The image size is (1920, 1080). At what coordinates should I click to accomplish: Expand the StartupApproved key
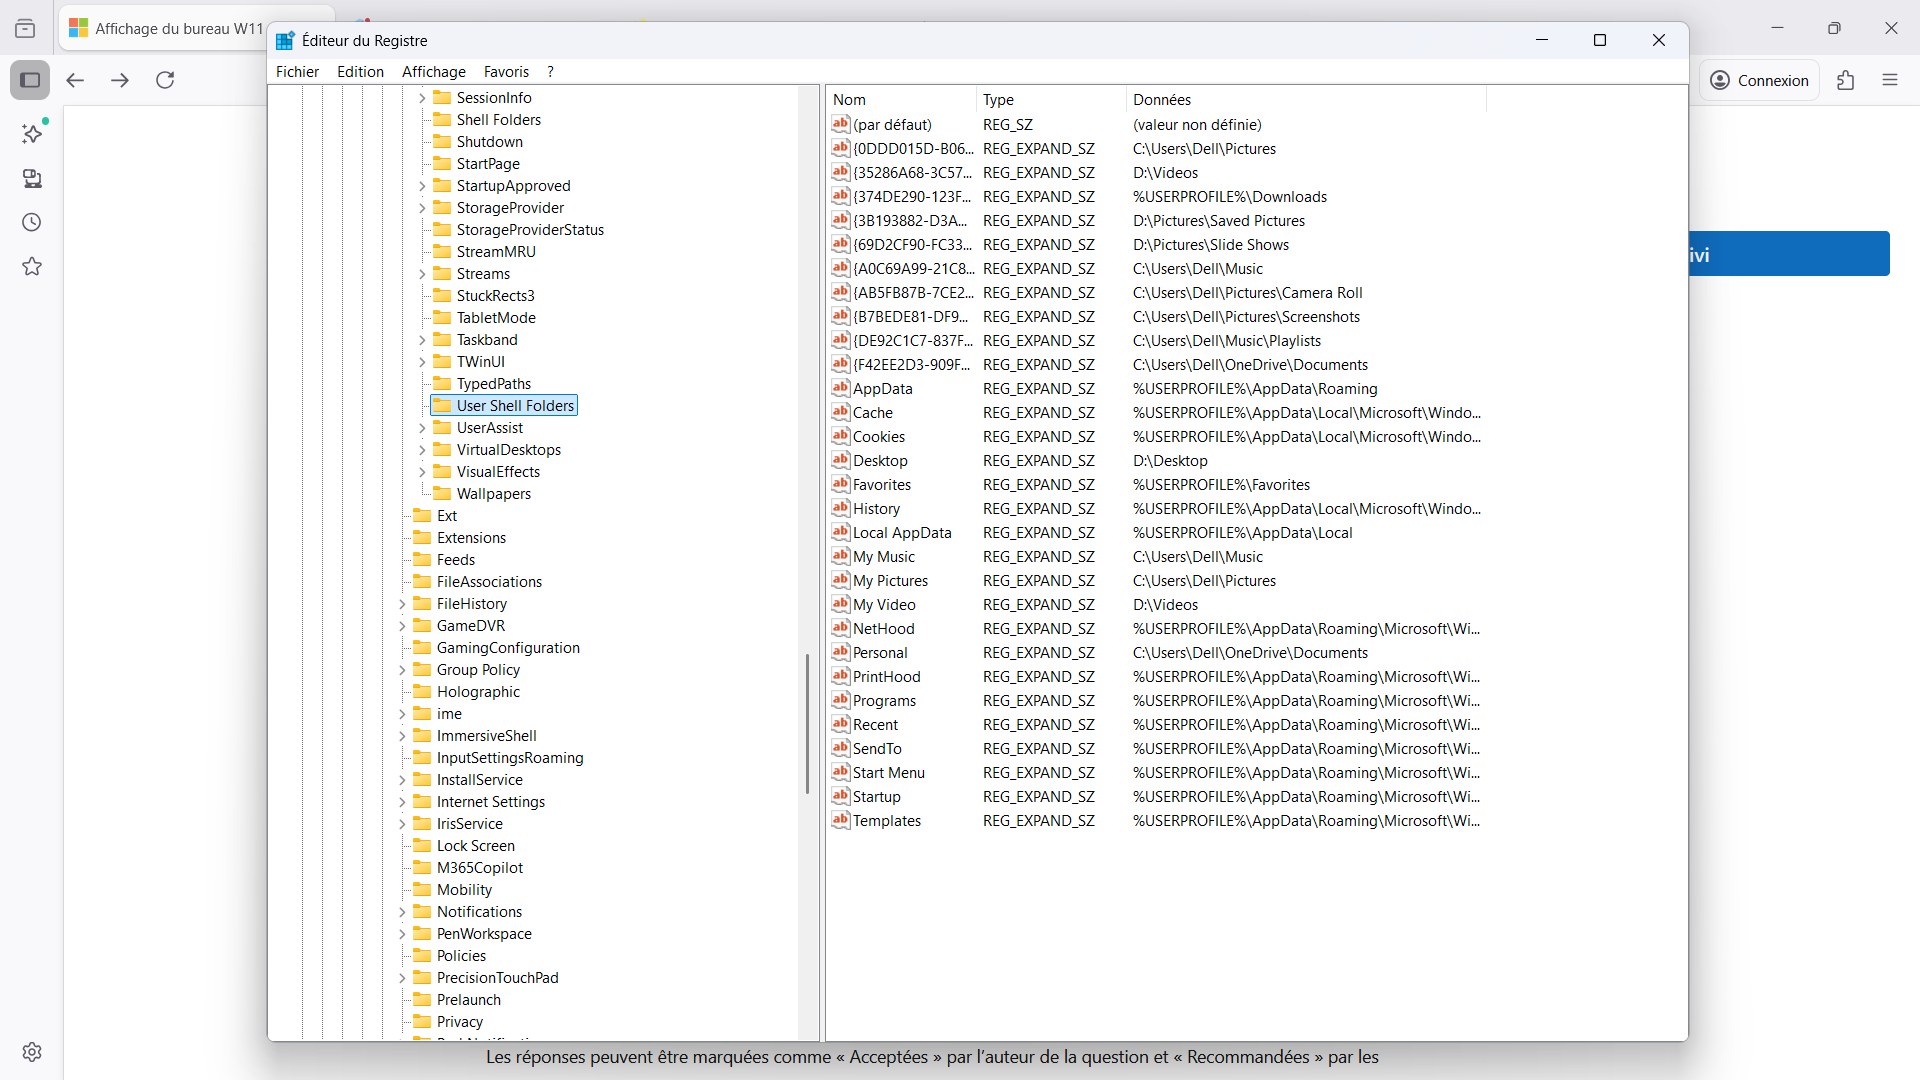[422, 186]
